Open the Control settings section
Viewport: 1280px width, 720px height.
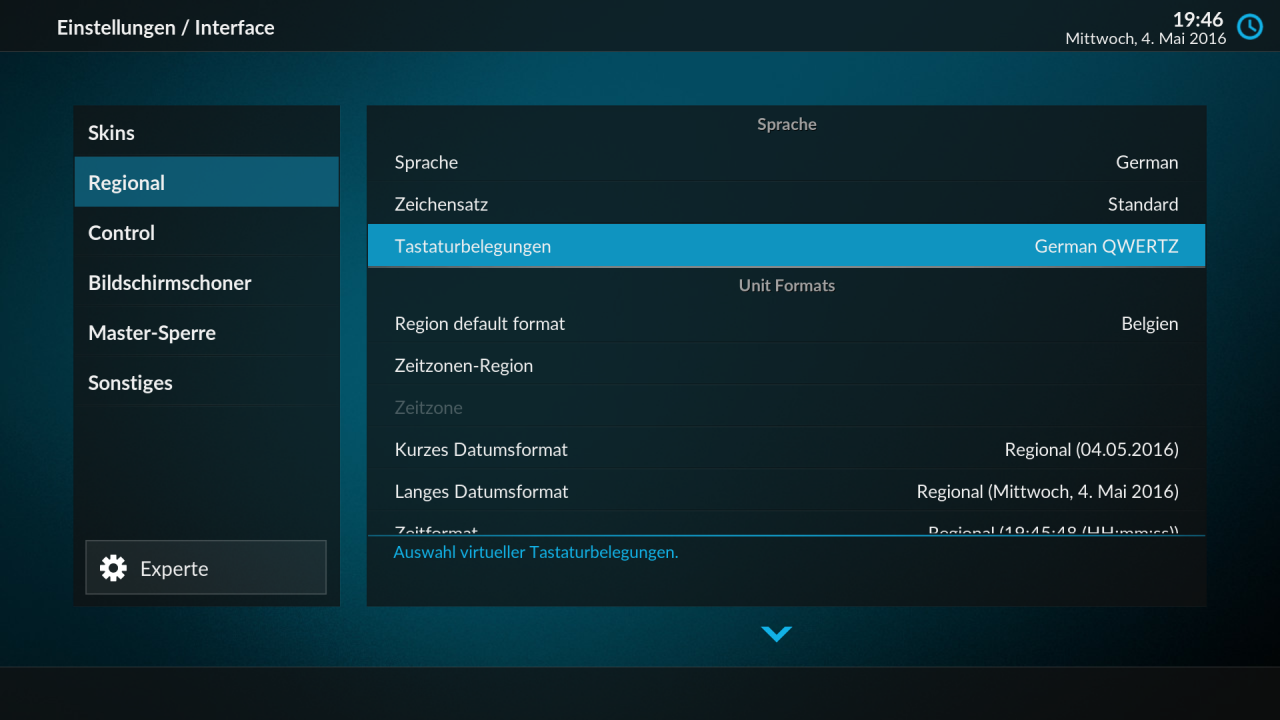pos(206,232)
